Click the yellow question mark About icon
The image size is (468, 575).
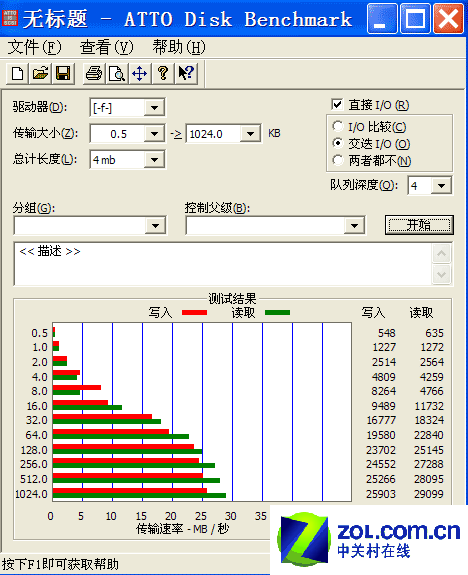(x=163, y=73)
